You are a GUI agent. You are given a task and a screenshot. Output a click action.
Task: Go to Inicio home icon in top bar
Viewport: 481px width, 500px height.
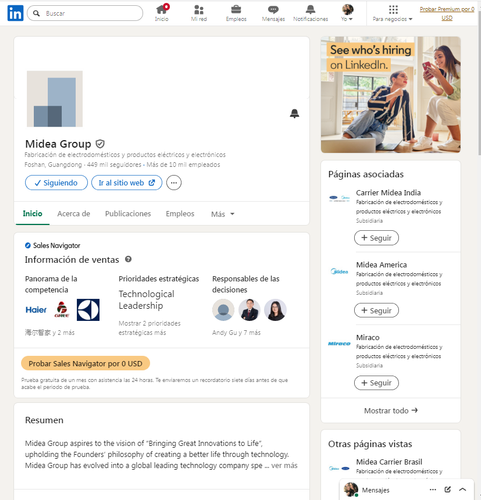click(162, 13)
